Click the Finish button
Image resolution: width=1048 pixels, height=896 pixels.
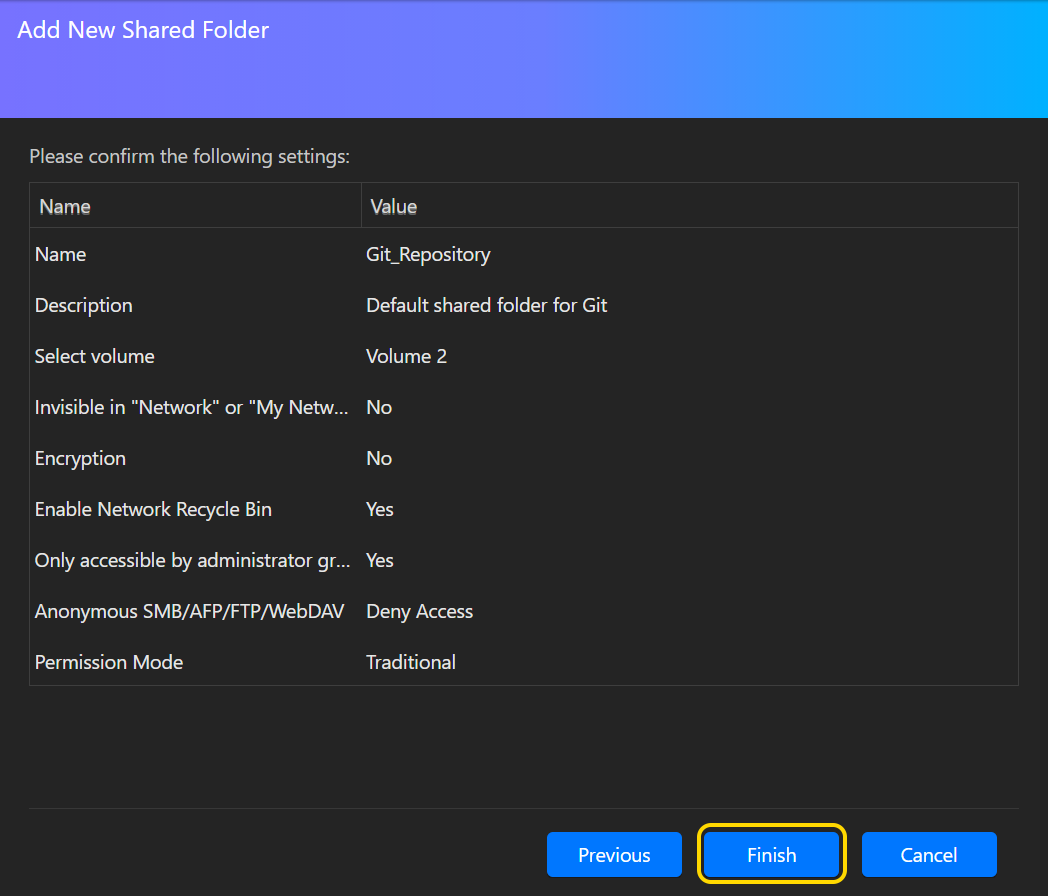(x=771, y=854)
